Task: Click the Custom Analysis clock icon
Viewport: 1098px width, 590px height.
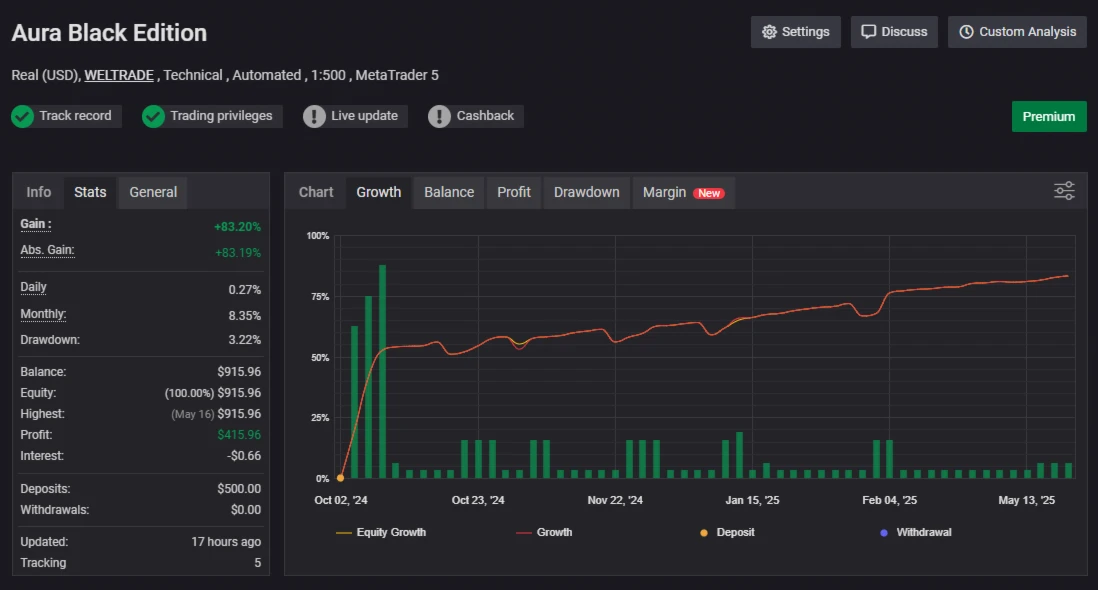Action: click(966, 32)
